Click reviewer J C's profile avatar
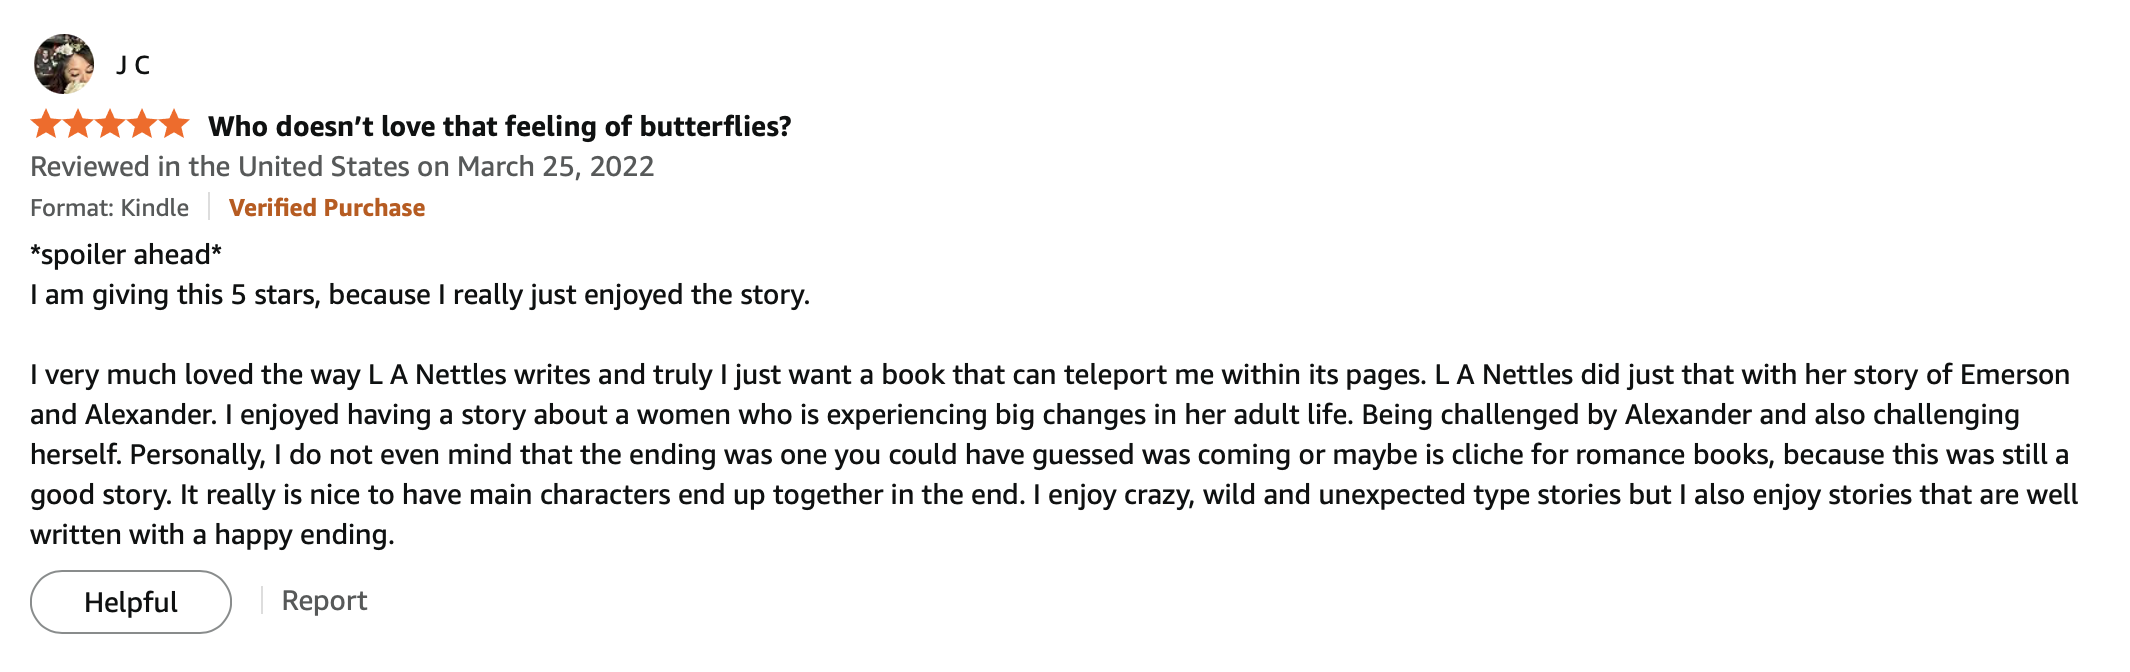2130x672 pixels. point(64,64)
